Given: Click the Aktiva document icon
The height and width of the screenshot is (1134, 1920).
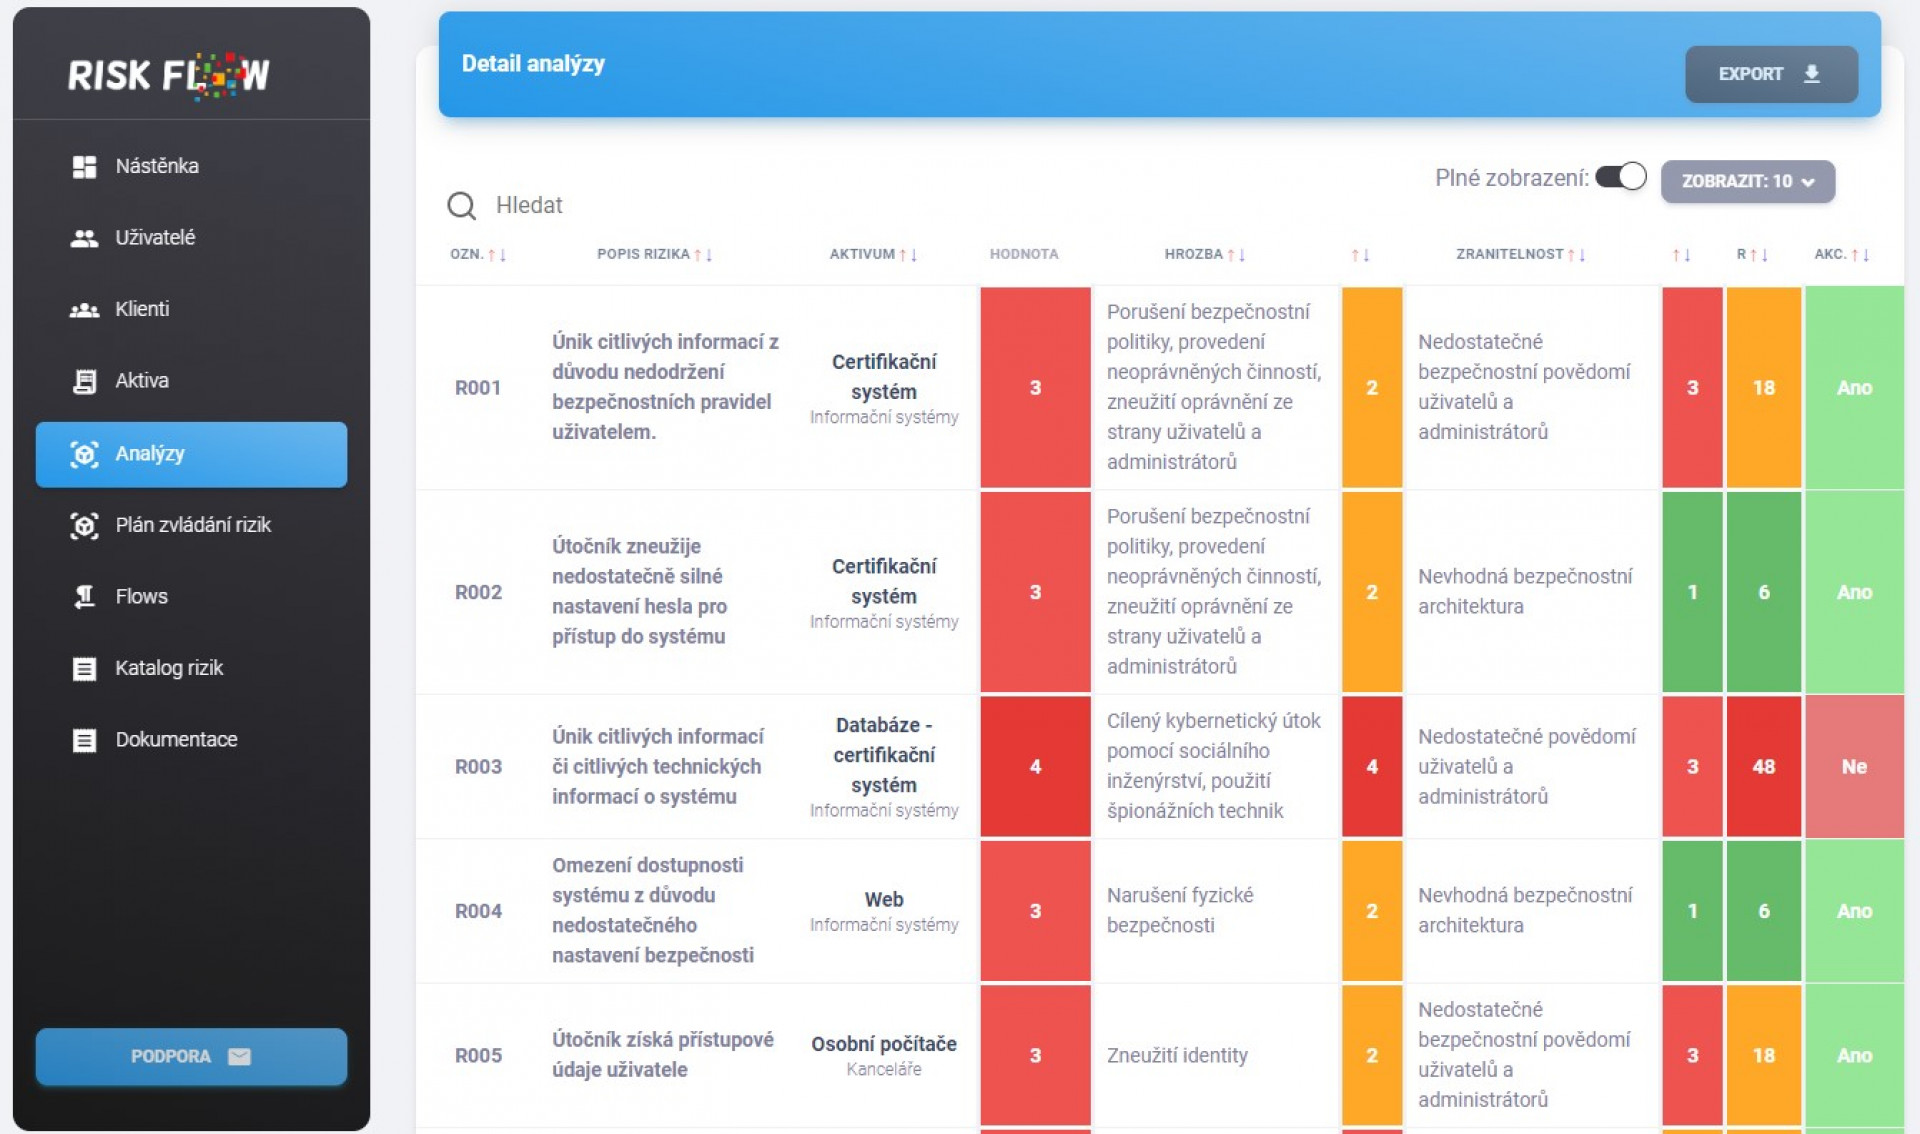Looking at the screenshot, I should click(x=84, y=381).
